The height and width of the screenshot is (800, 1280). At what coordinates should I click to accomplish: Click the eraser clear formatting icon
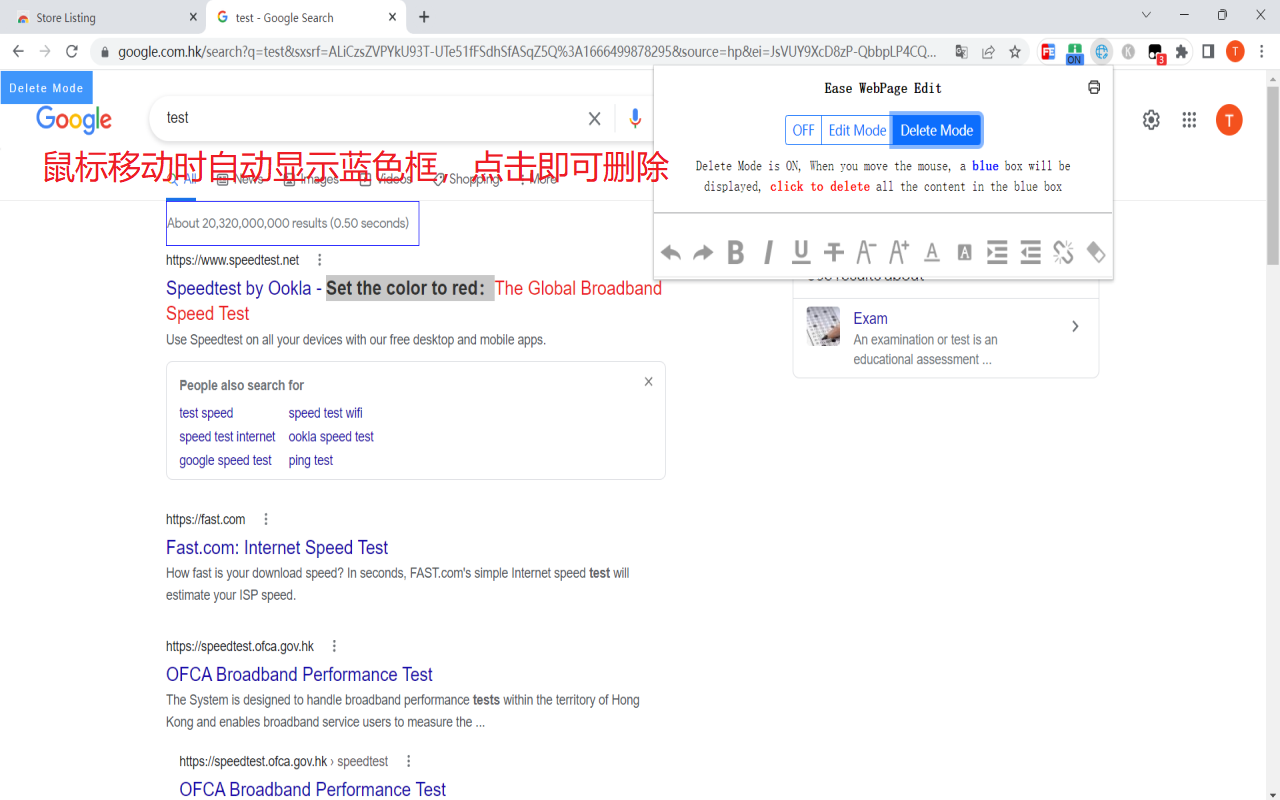1096,253
